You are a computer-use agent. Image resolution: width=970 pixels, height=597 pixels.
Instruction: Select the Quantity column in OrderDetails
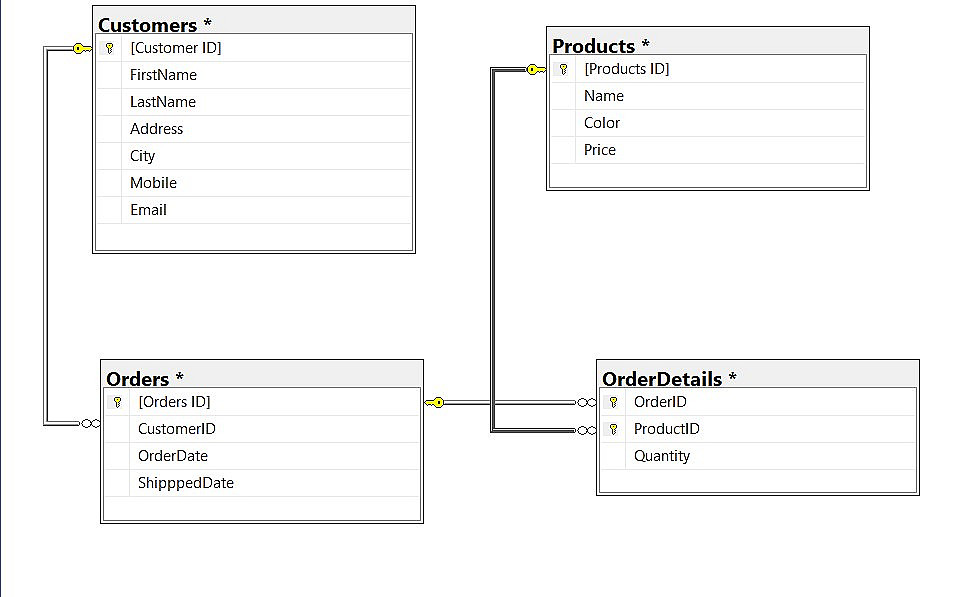click(x=662, y=456)
